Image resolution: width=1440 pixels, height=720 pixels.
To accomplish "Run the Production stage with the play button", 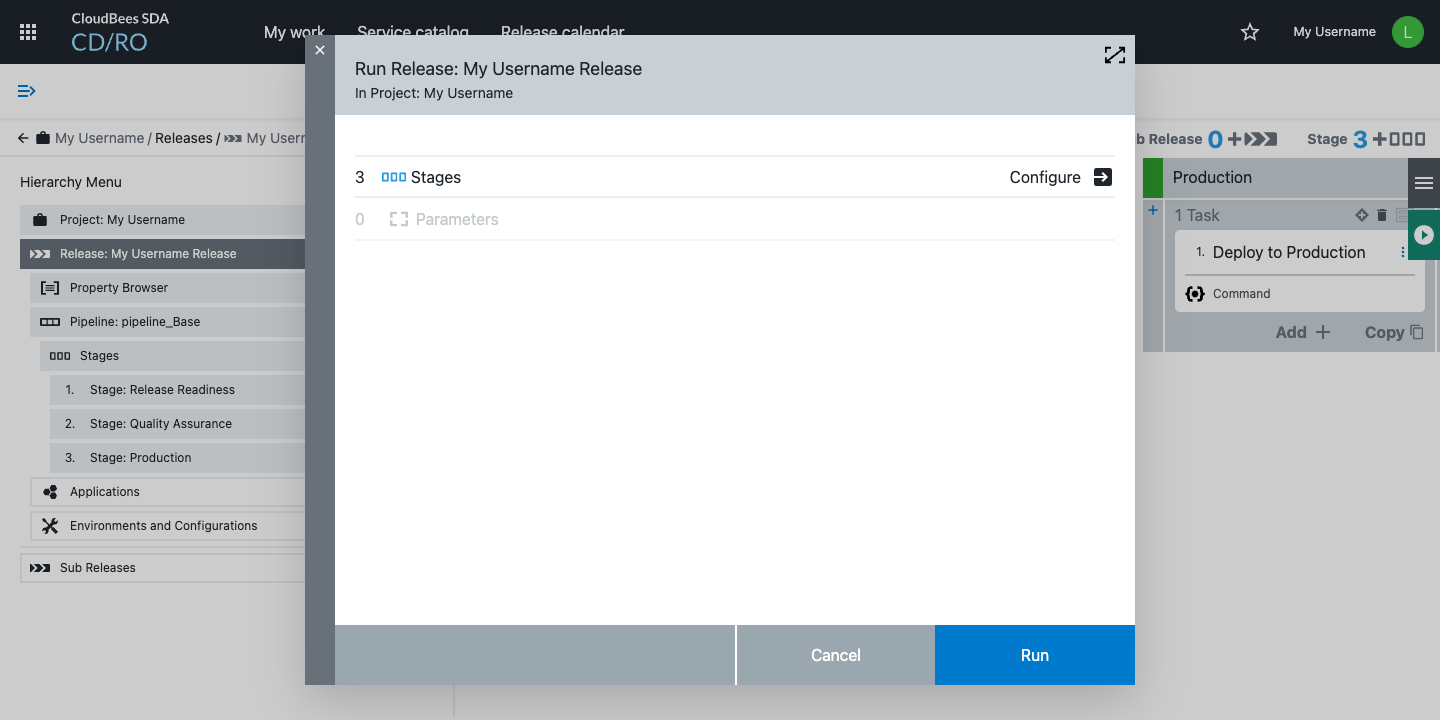I will 1423,235.
